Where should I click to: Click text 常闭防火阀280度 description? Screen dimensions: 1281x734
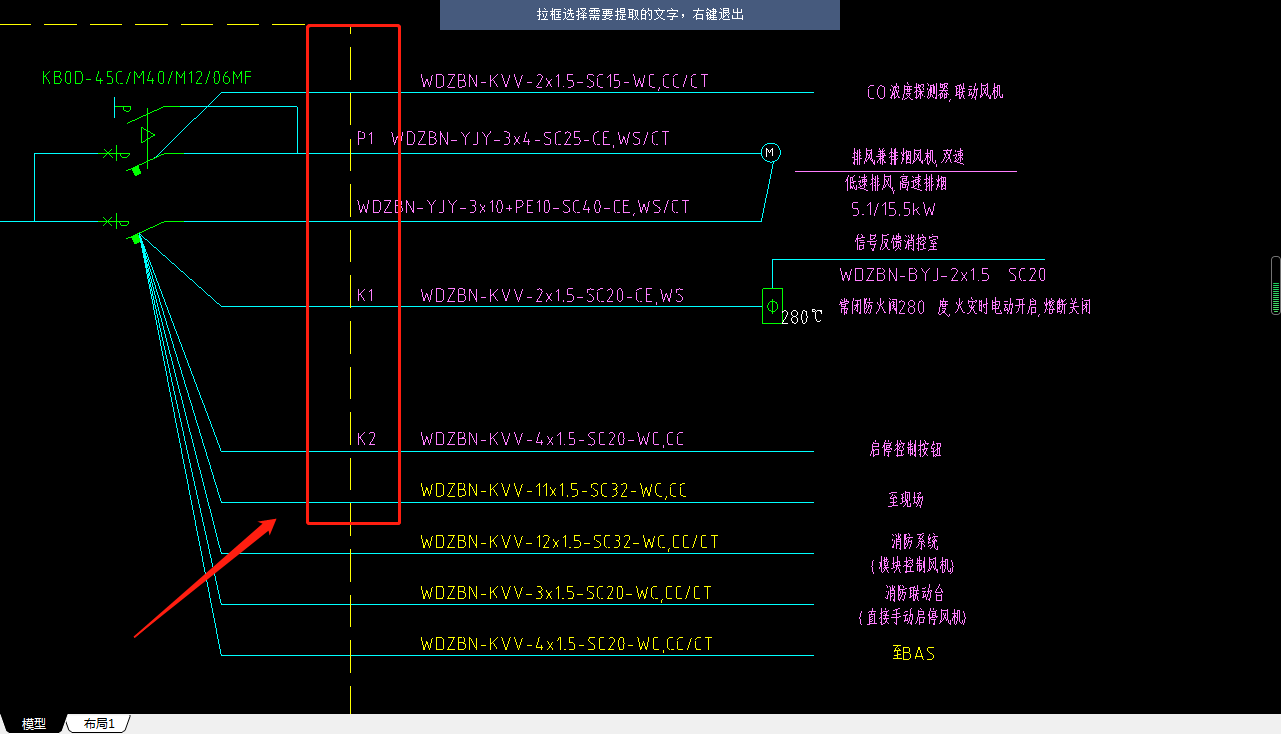(x=964, y=307)
